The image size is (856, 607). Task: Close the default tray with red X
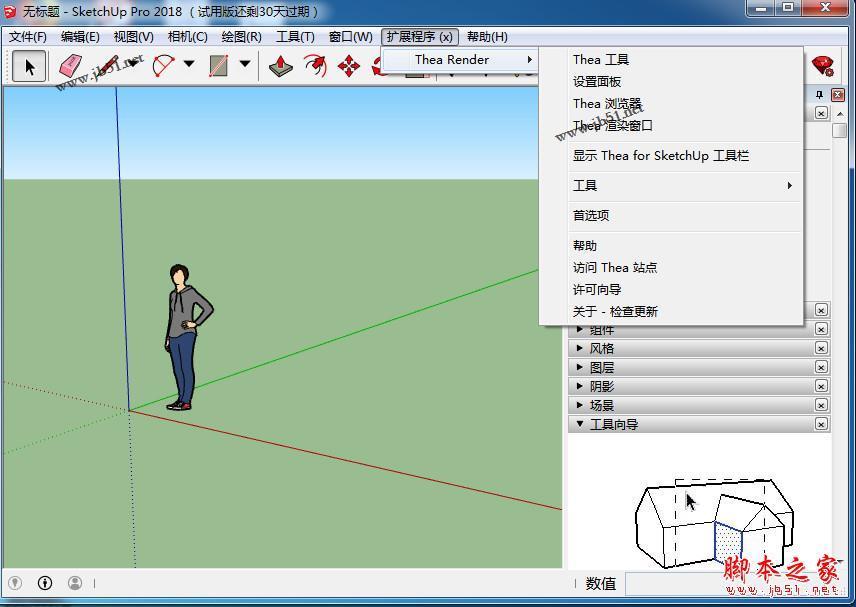tap(838, 94)
